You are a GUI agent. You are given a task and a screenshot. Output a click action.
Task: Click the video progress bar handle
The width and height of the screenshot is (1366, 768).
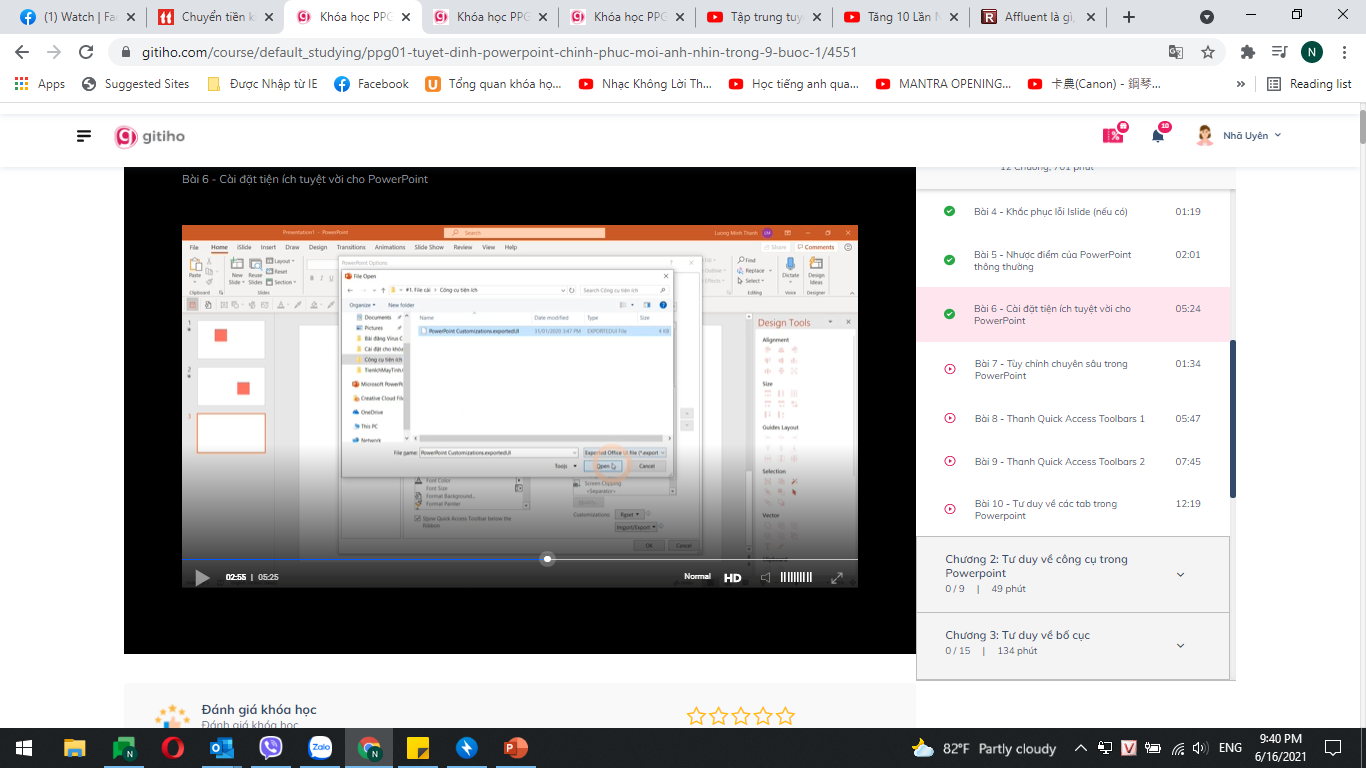tap(547, 559)
